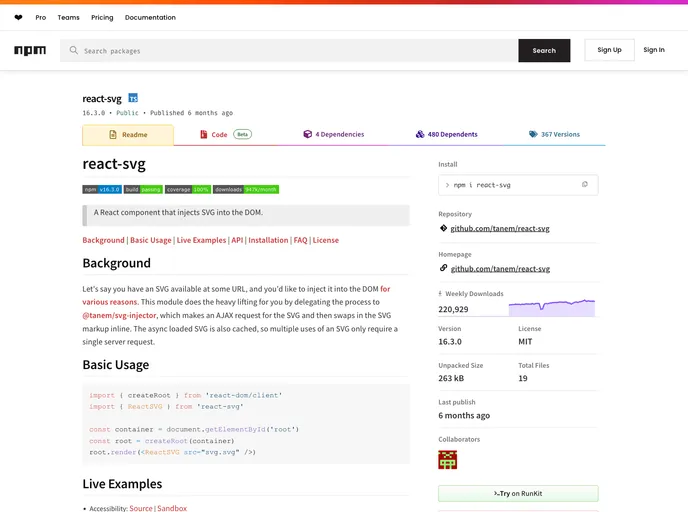688x512 pixels.
Task: Click the 'Public' package label
Action: 127,113
